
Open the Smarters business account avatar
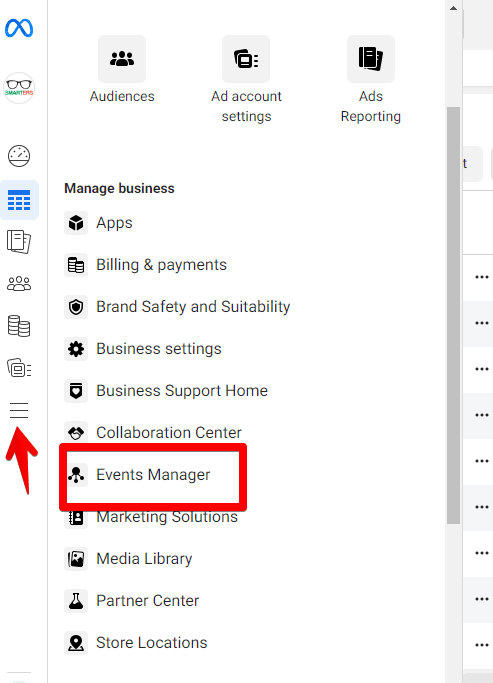pyautogui.click(x=19, y=88)
